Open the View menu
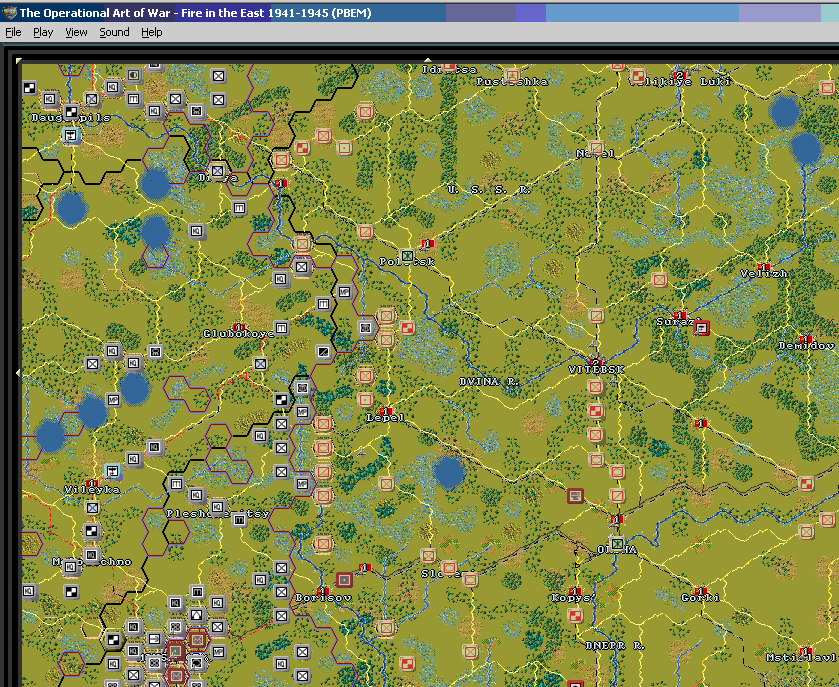 tap(76, 33)
